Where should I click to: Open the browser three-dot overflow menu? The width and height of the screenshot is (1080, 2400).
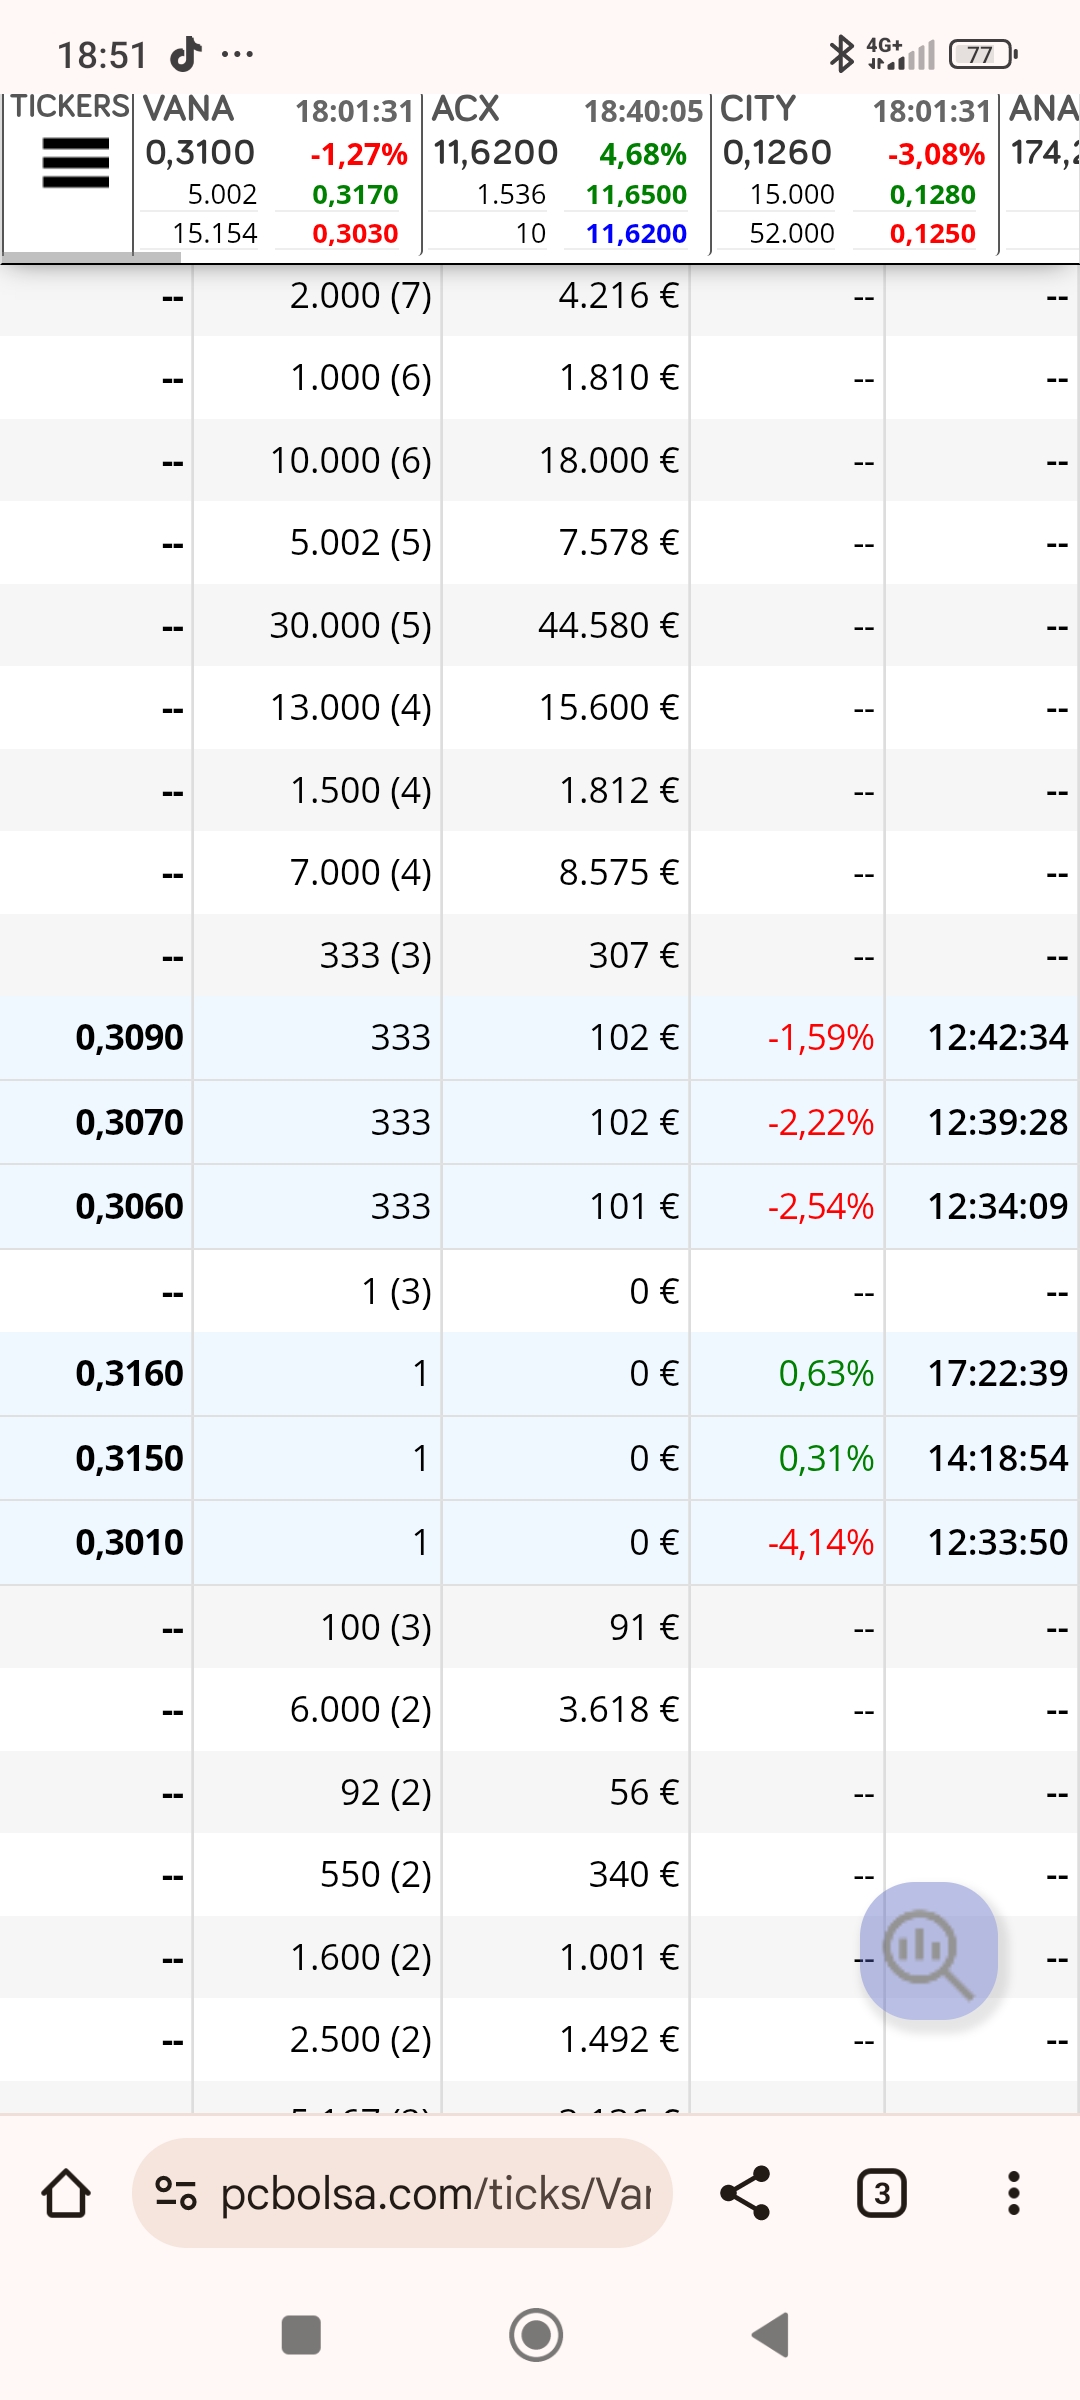(1013, 2193)
